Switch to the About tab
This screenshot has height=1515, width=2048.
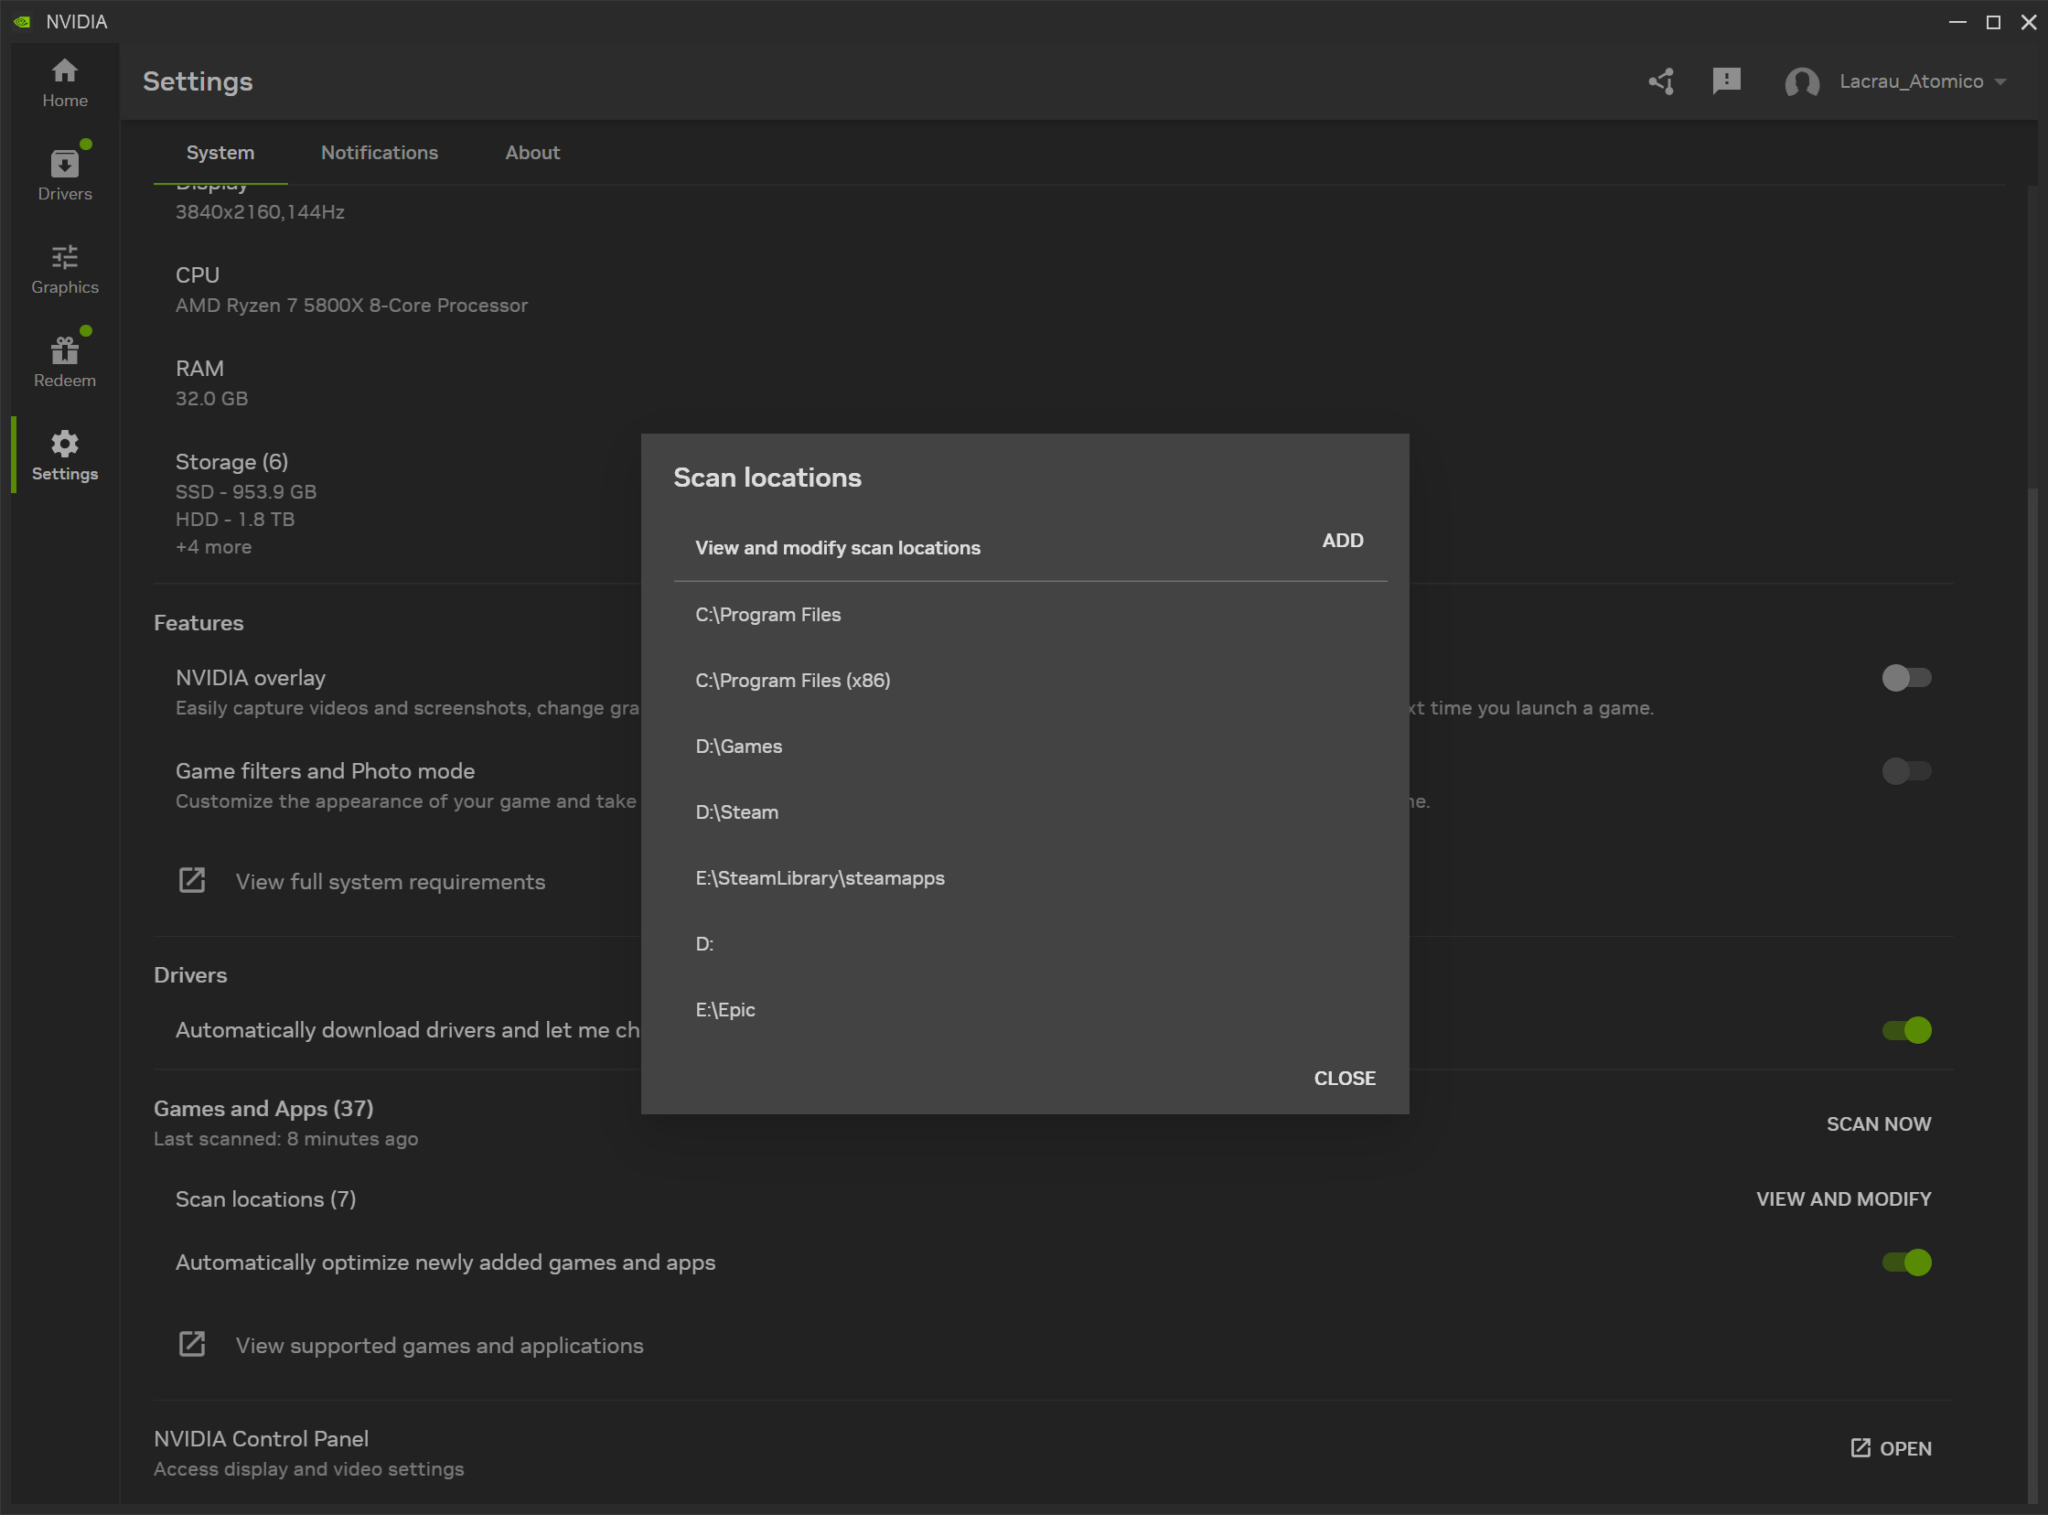click(x=532, y=153)
